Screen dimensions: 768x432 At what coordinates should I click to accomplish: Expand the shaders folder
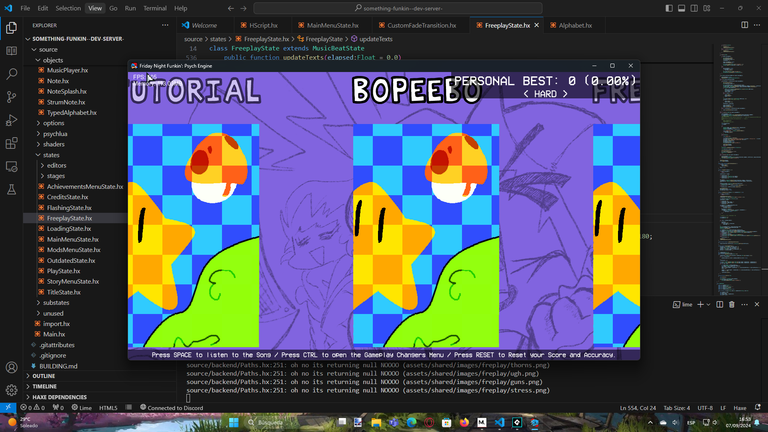tap(53, 144)
